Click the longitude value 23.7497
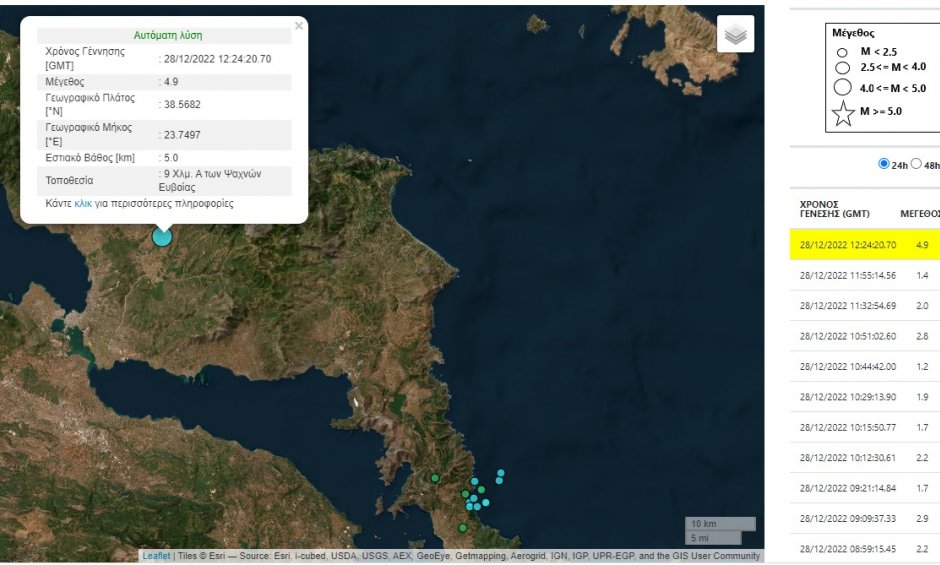This screenshot has width=940, height=565. tap(182, 135)
